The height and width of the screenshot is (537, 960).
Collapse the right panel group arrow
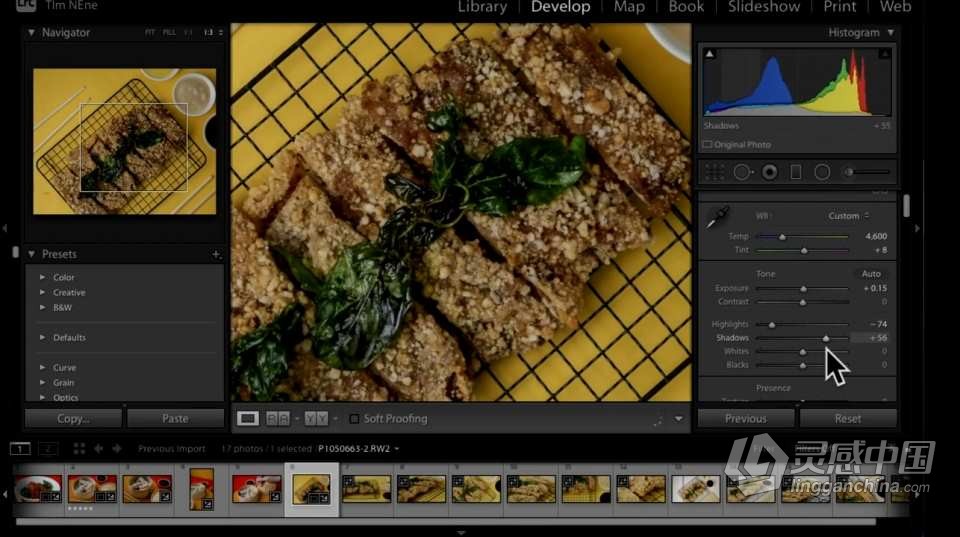point(917,228)
